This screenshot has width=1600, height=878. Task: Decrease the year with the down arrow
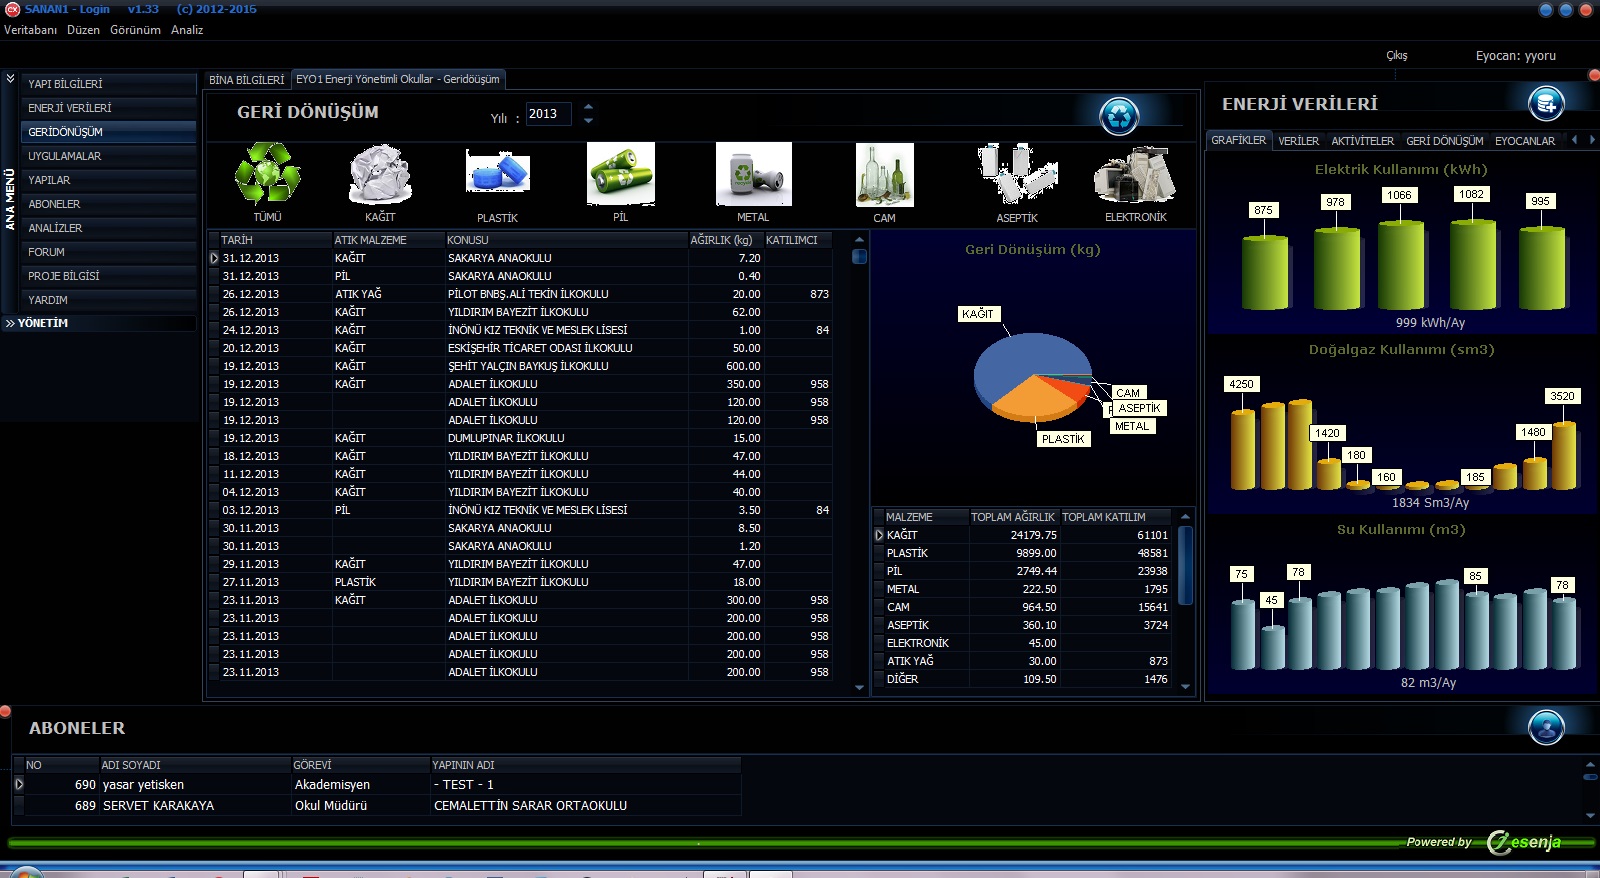(x=588, y=121)
